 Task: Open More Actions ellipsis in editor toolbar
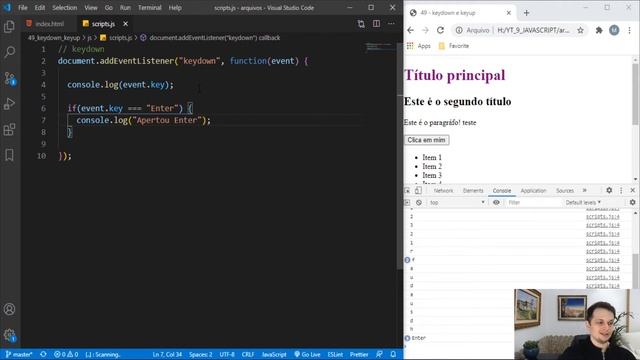pyautogui.click(x=391, y=24)
